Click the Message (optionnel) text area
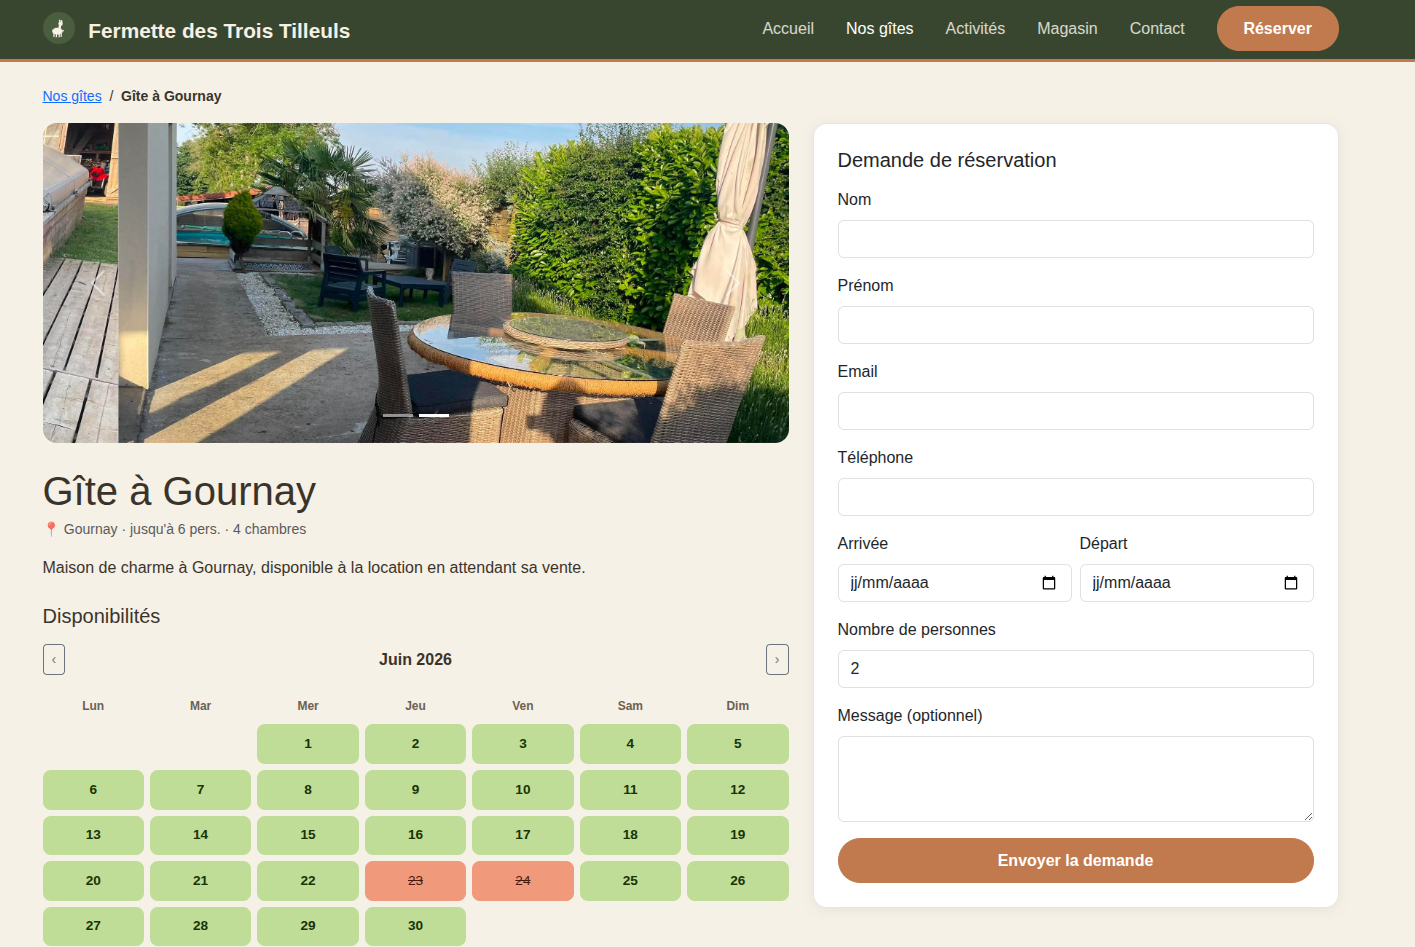The width and height of the screenshot is (1415, 947). click(x=1075, y=779)
